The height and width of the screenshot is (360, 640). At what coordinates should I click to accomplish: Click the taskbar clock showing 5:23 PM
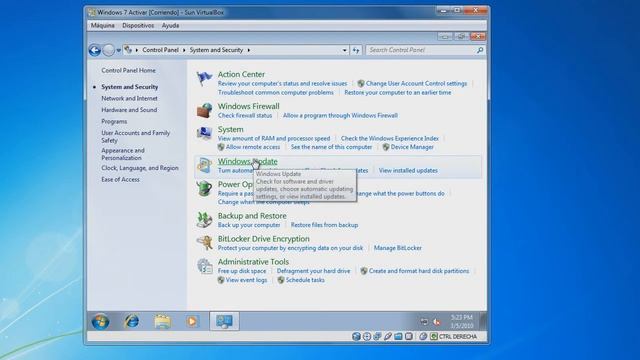click(x=462, y=321)
